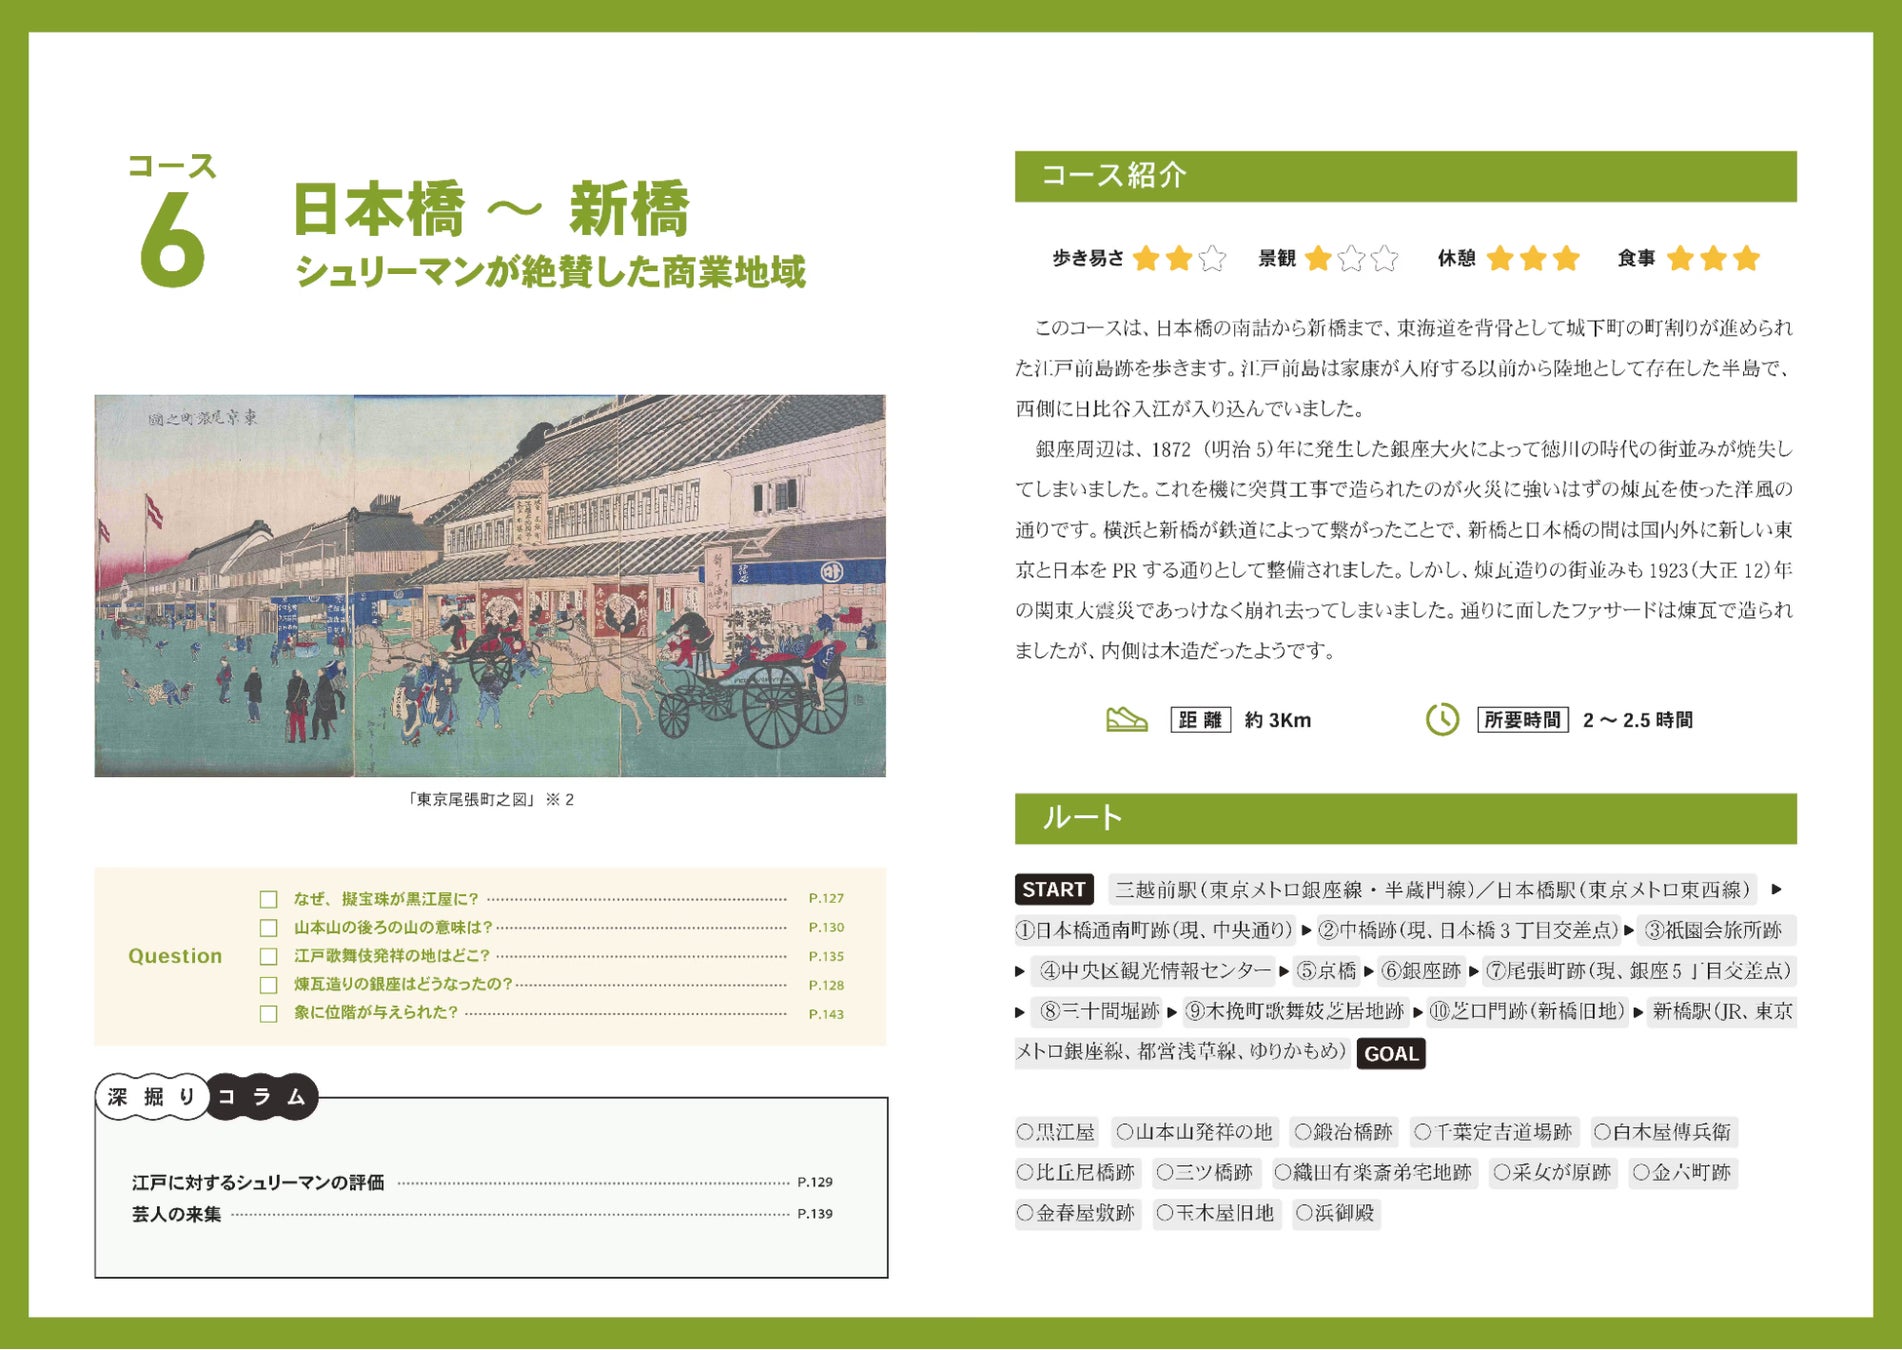Click the spot tag 金六町跡
Viewport: 1902px width, 1350px height.
tap(1683, 1173)
